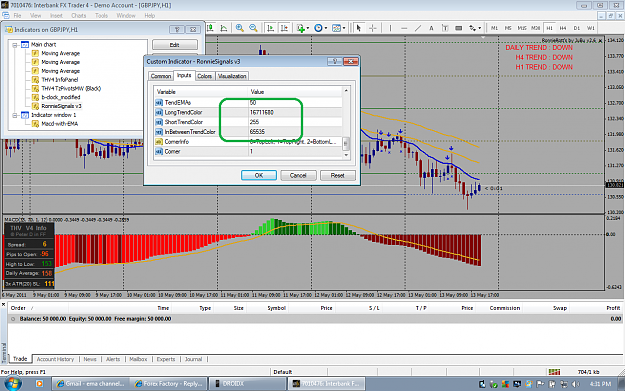Select the text label tool
Image resolution: width=625 pixels, height=391 pixels.
(445, 28)
